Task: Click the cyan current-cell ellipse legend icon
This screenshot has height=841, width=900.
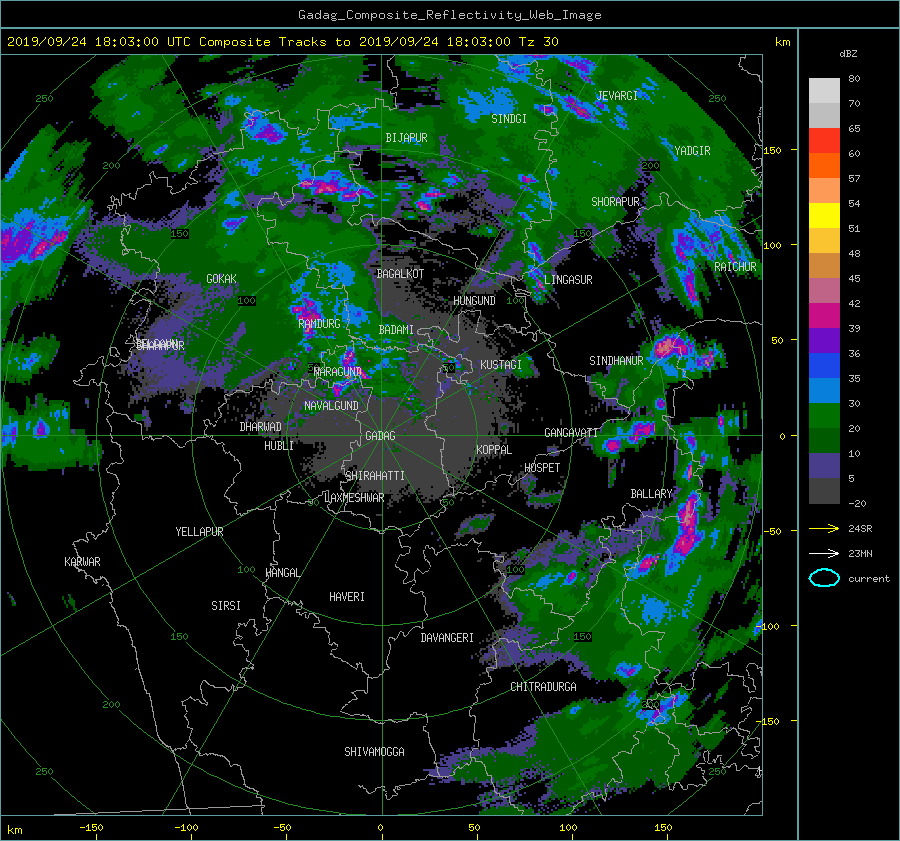Action: pos(824,578)
